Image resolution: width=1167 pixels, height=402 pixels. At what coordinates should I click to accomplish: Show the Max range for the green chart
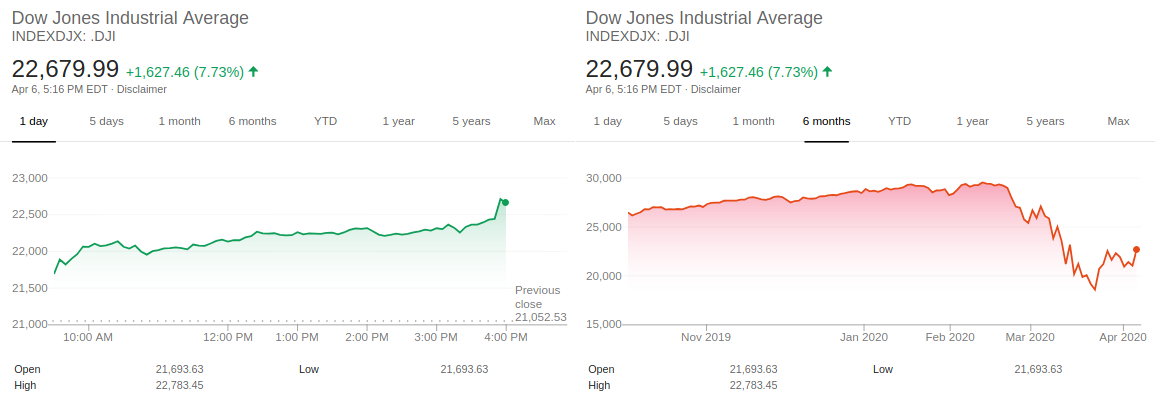[x=544, y=121]
